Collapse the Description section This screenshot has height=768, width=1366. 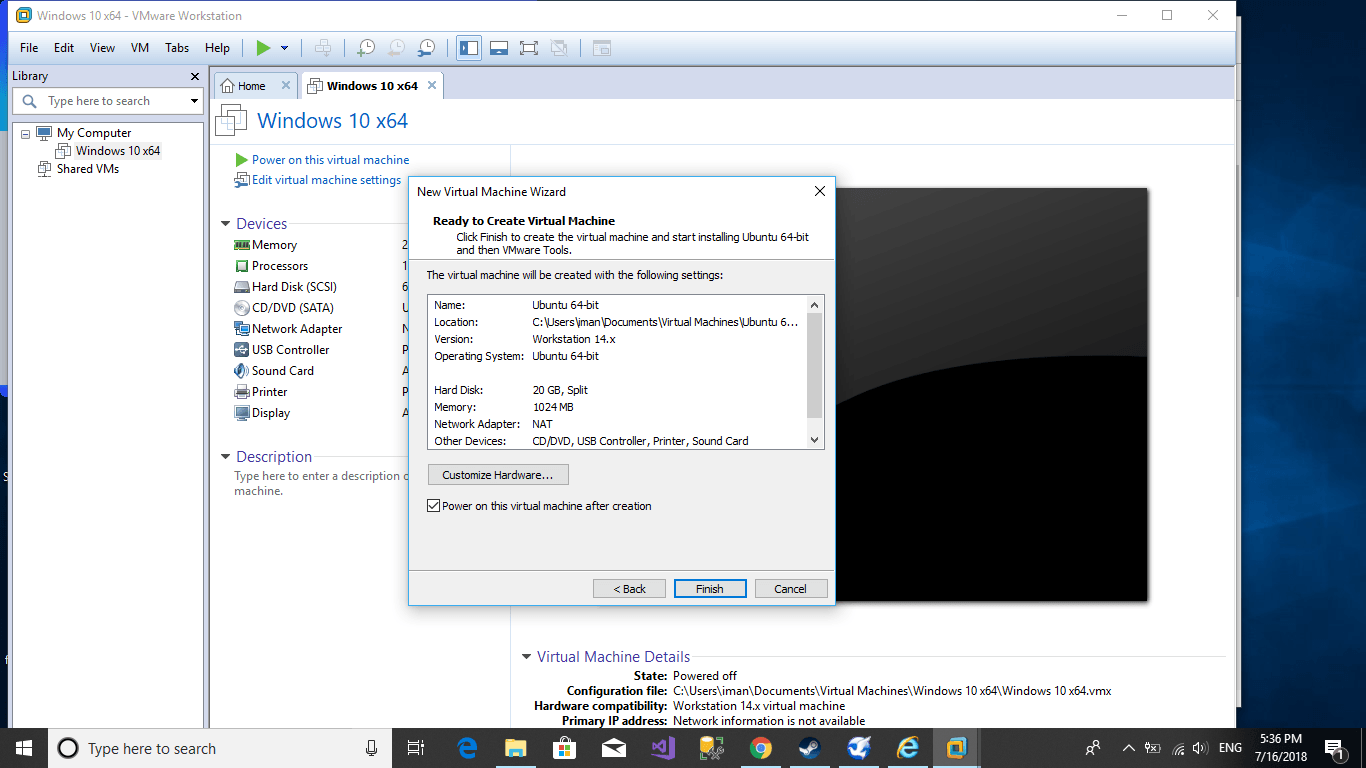point(226,457)
